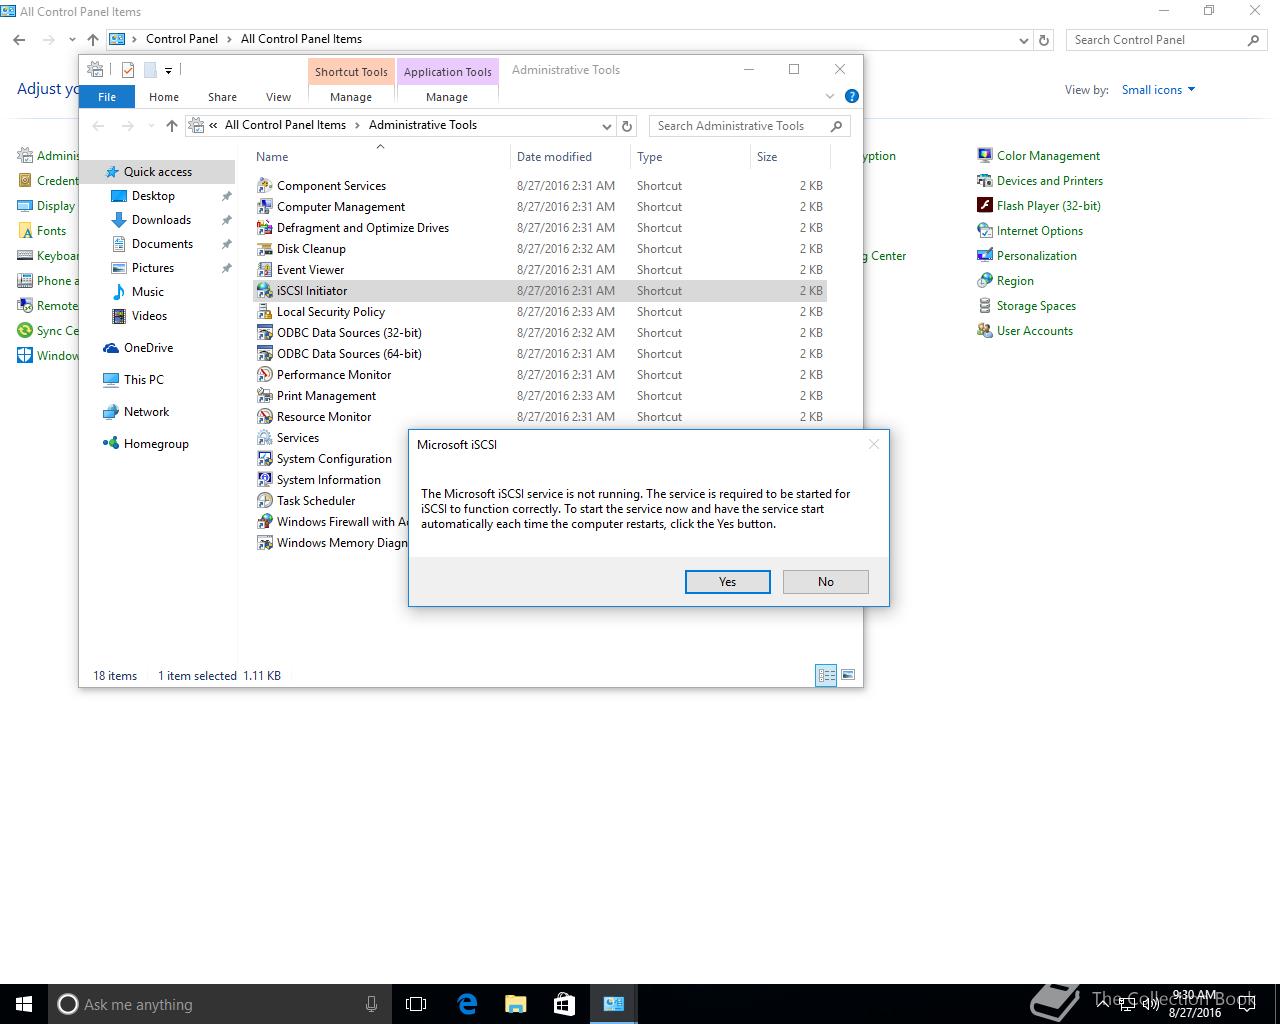This screenshot has width=1280, height=1024.
Task: Select the Print Management icon
Action: pos(265,396)
